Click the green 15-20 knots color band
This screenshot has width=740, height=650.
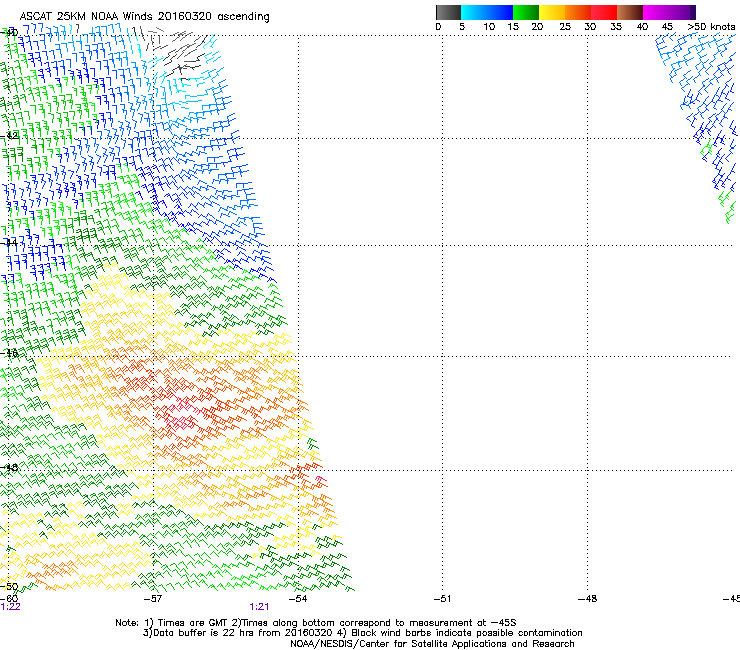526,12
